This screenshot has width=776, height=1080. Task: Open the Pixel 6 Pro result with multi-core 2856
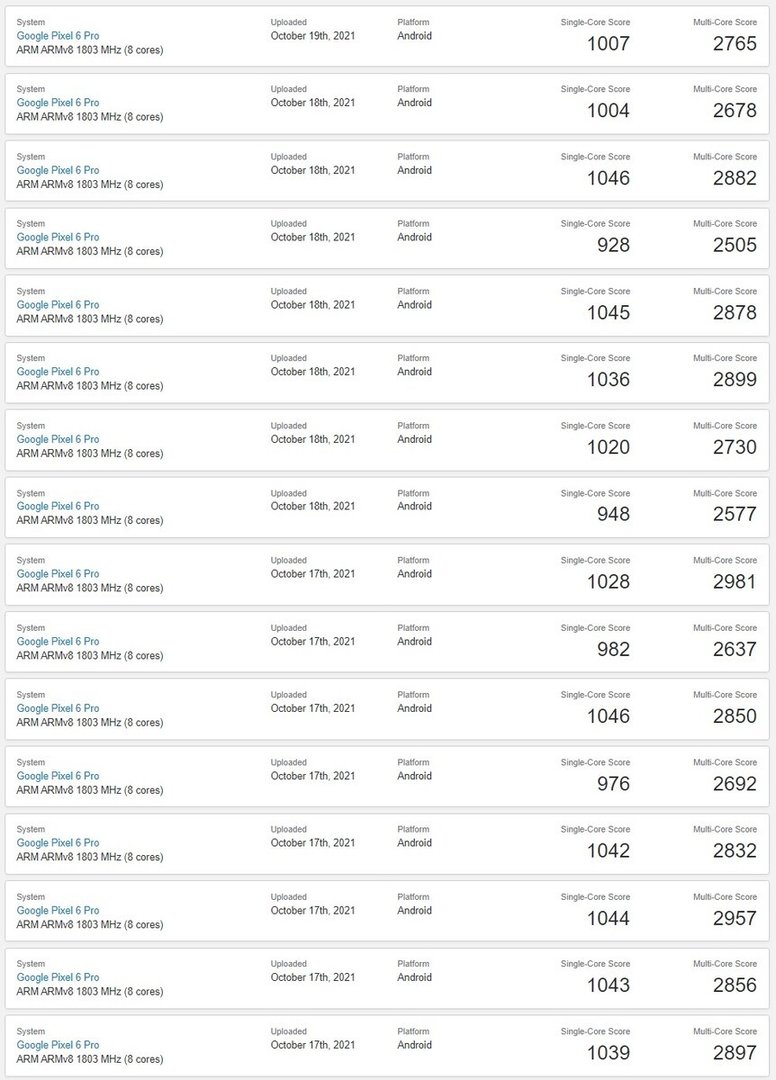58,977
